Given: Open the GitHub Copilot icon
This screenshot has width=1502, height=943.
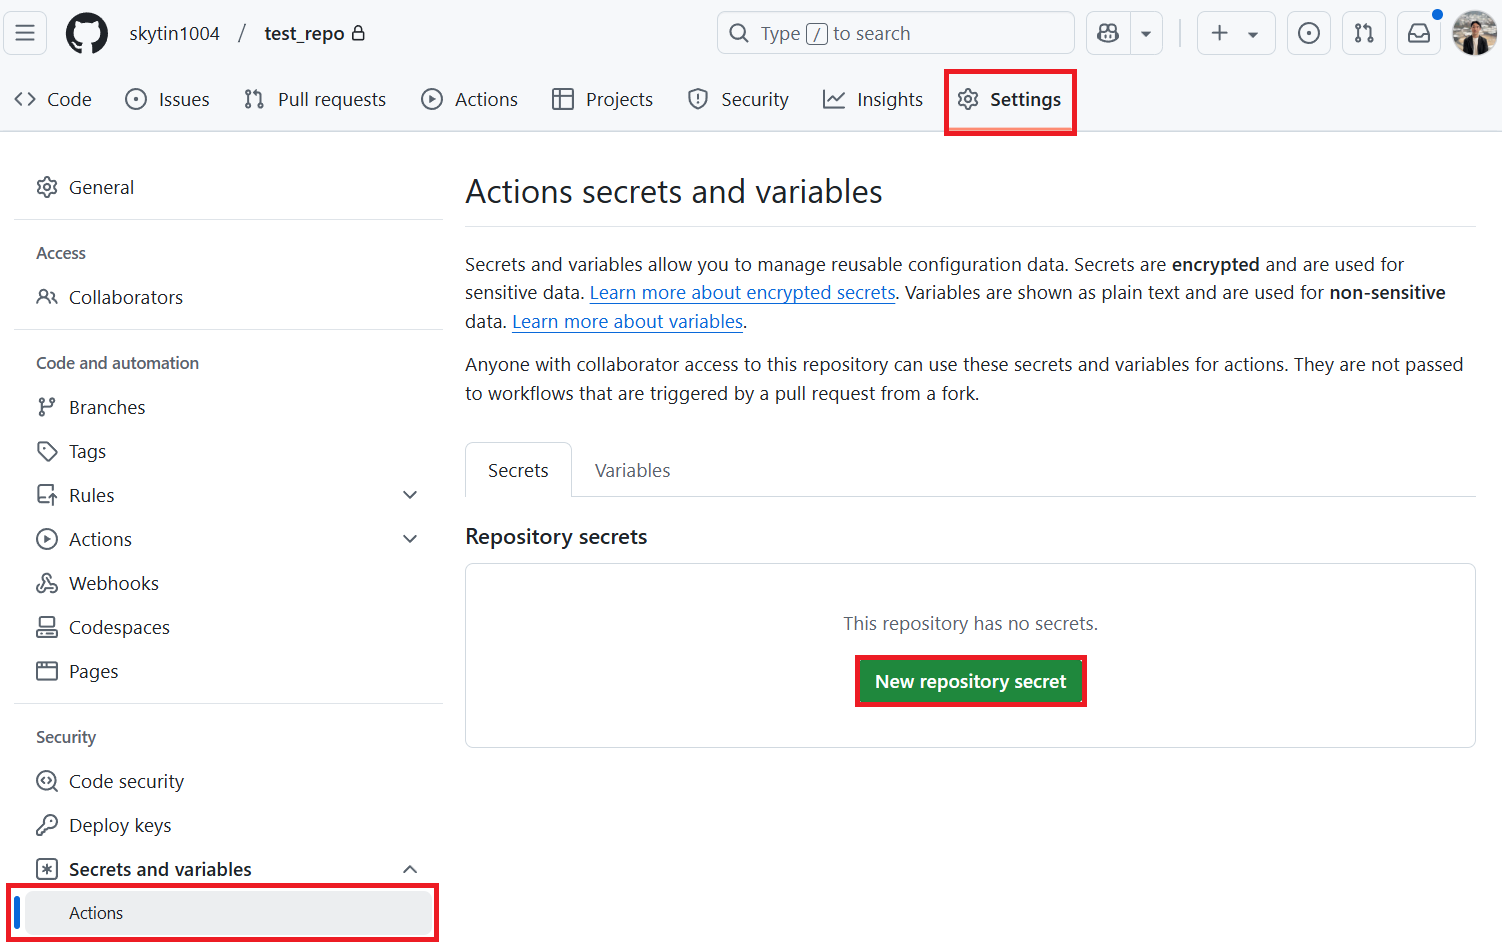Looking at the screenshot, I should coord(1107,32).
